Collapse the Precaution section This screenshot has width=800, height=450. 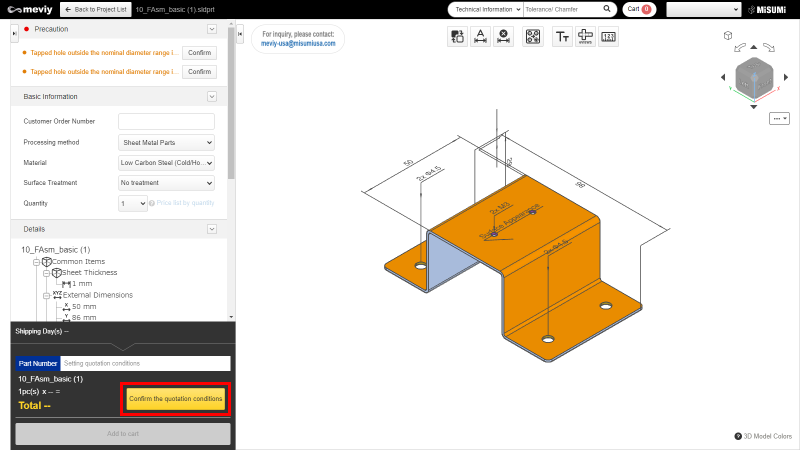[x=212, y=29]
